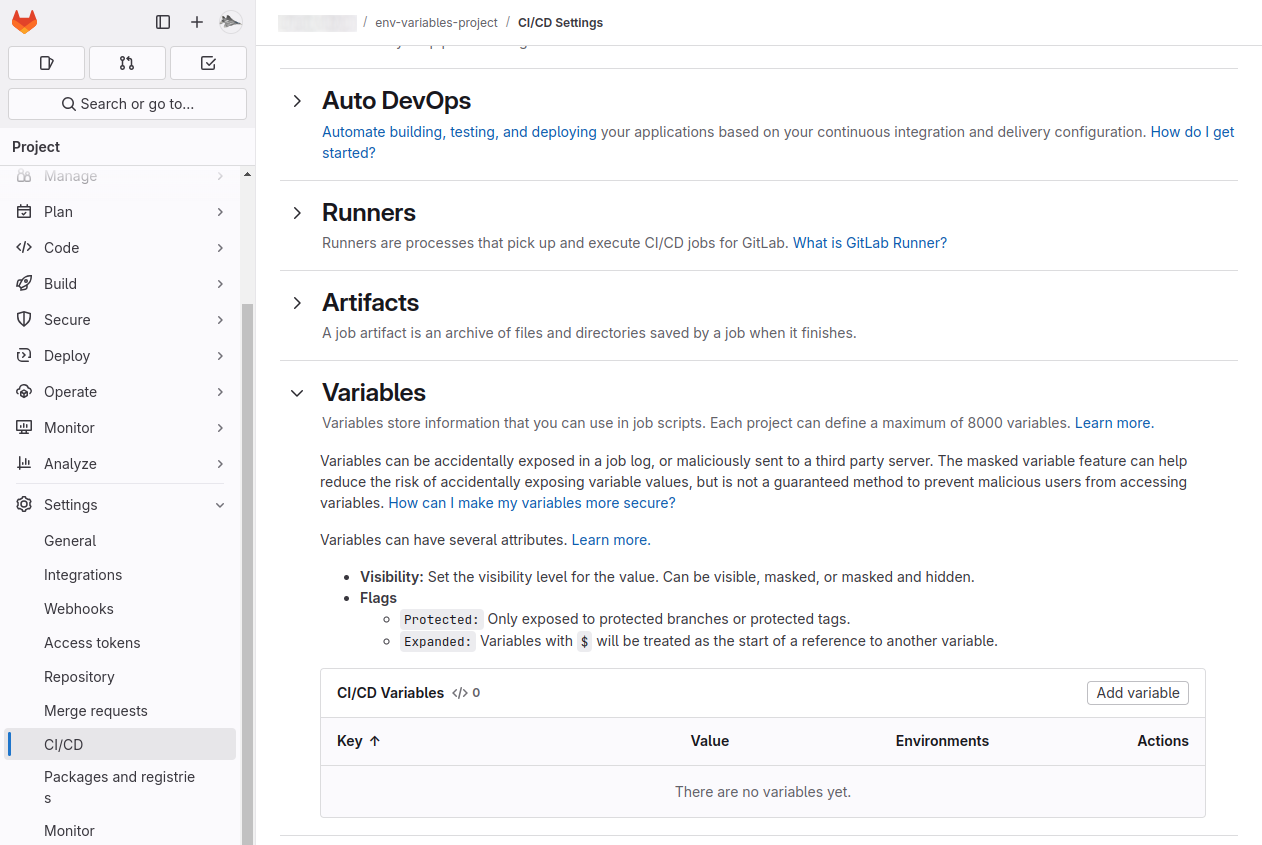
Task: Open merge requests shortcut icon
Action: [127, 63]
